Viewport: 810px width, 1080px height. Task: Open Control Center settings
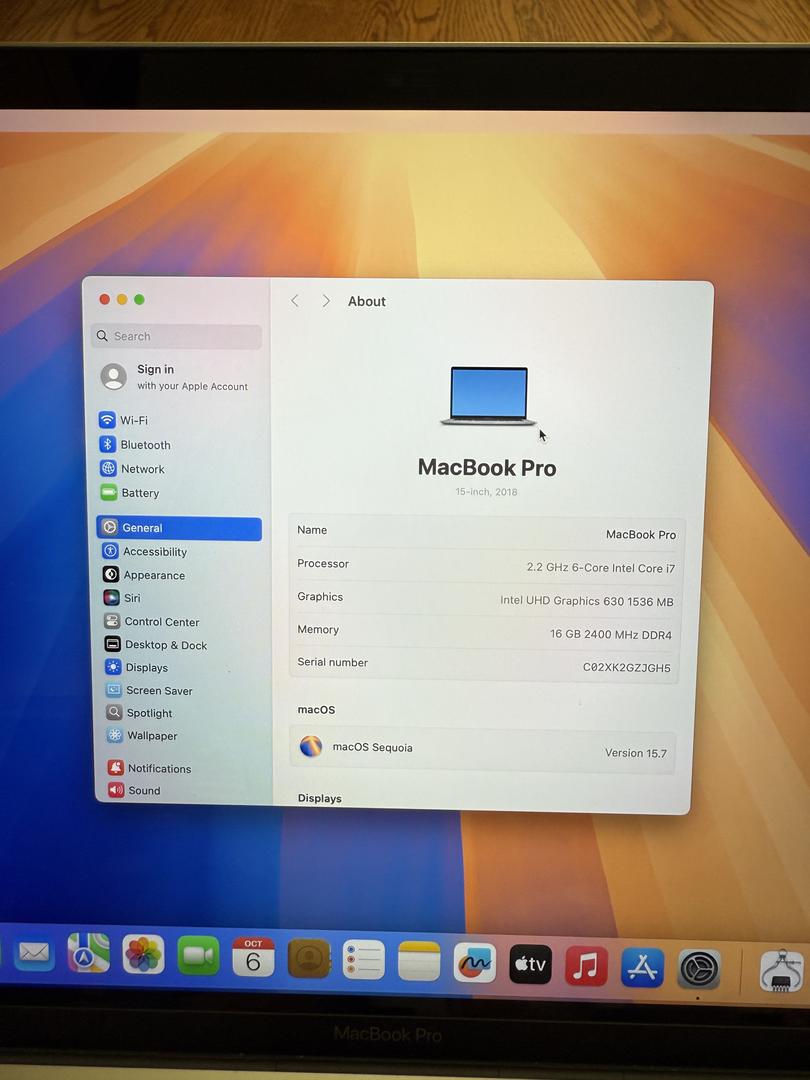tap(161, 622)
